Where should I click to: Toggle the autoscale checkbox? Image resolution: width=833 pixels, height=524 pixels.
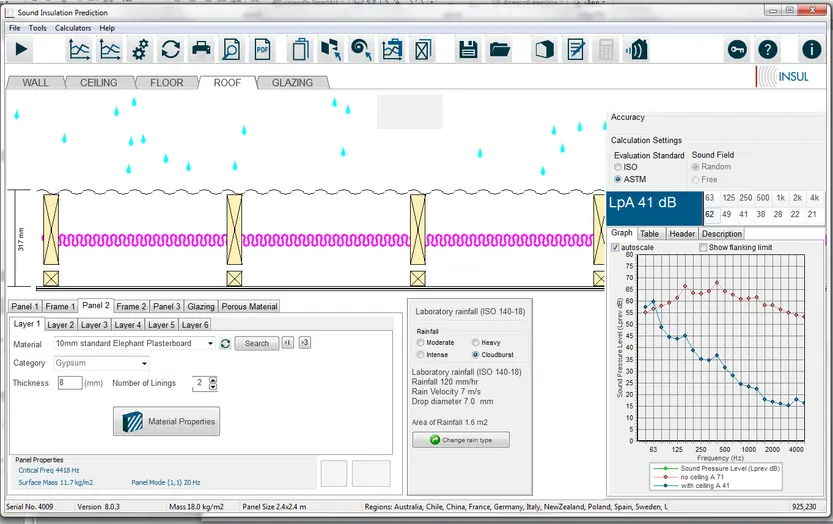coord(615,247)
